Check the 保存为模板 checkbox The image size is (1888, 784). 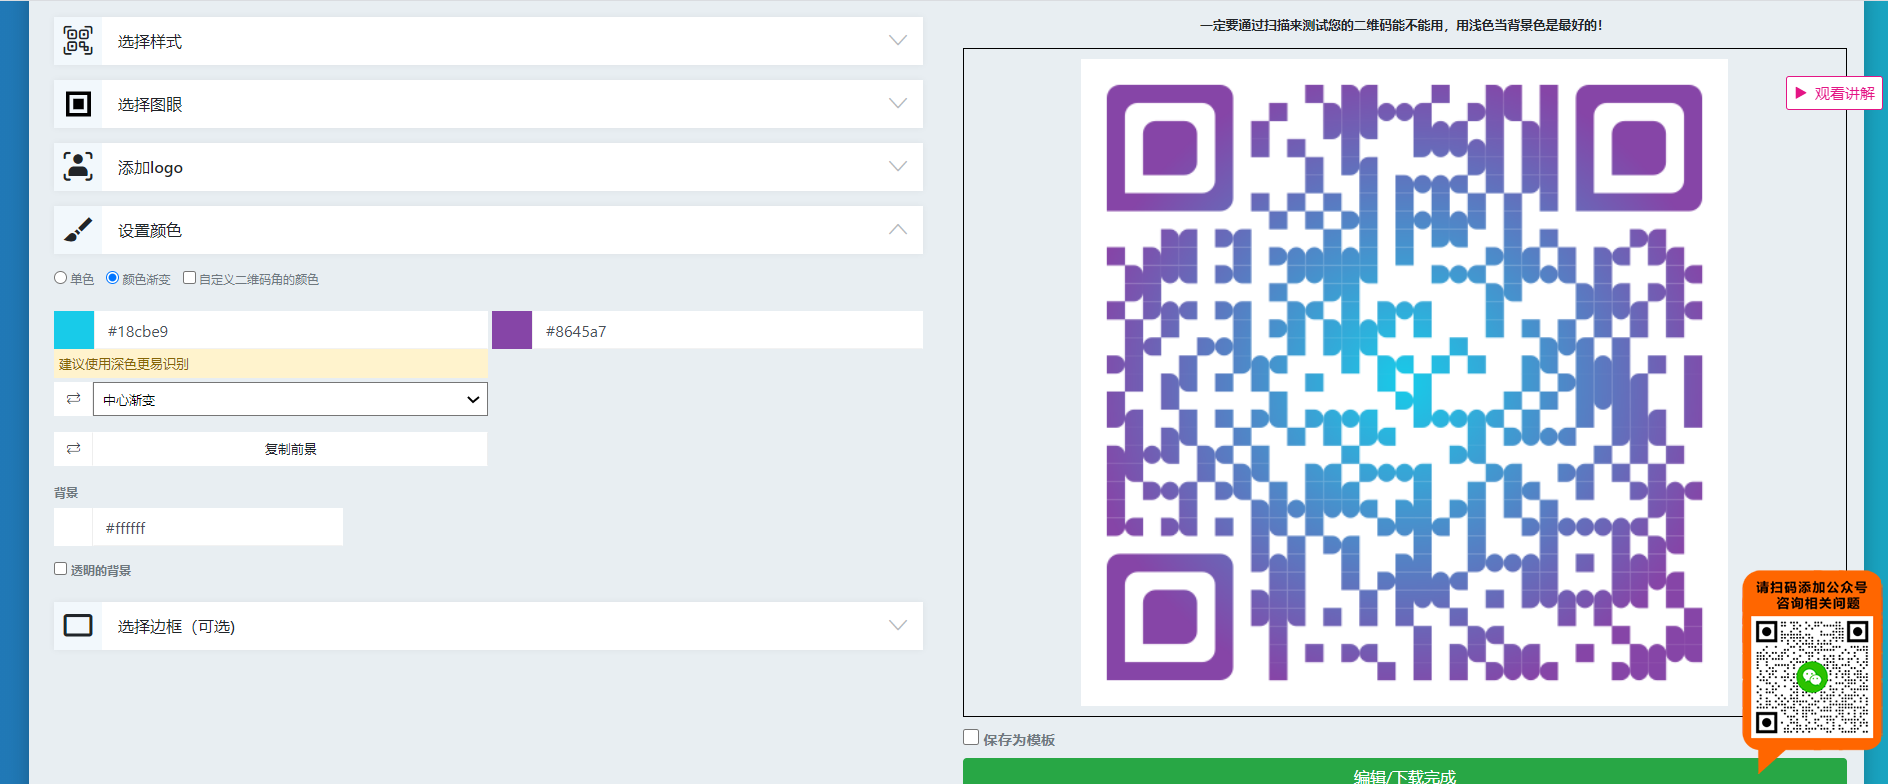point(971,738)
